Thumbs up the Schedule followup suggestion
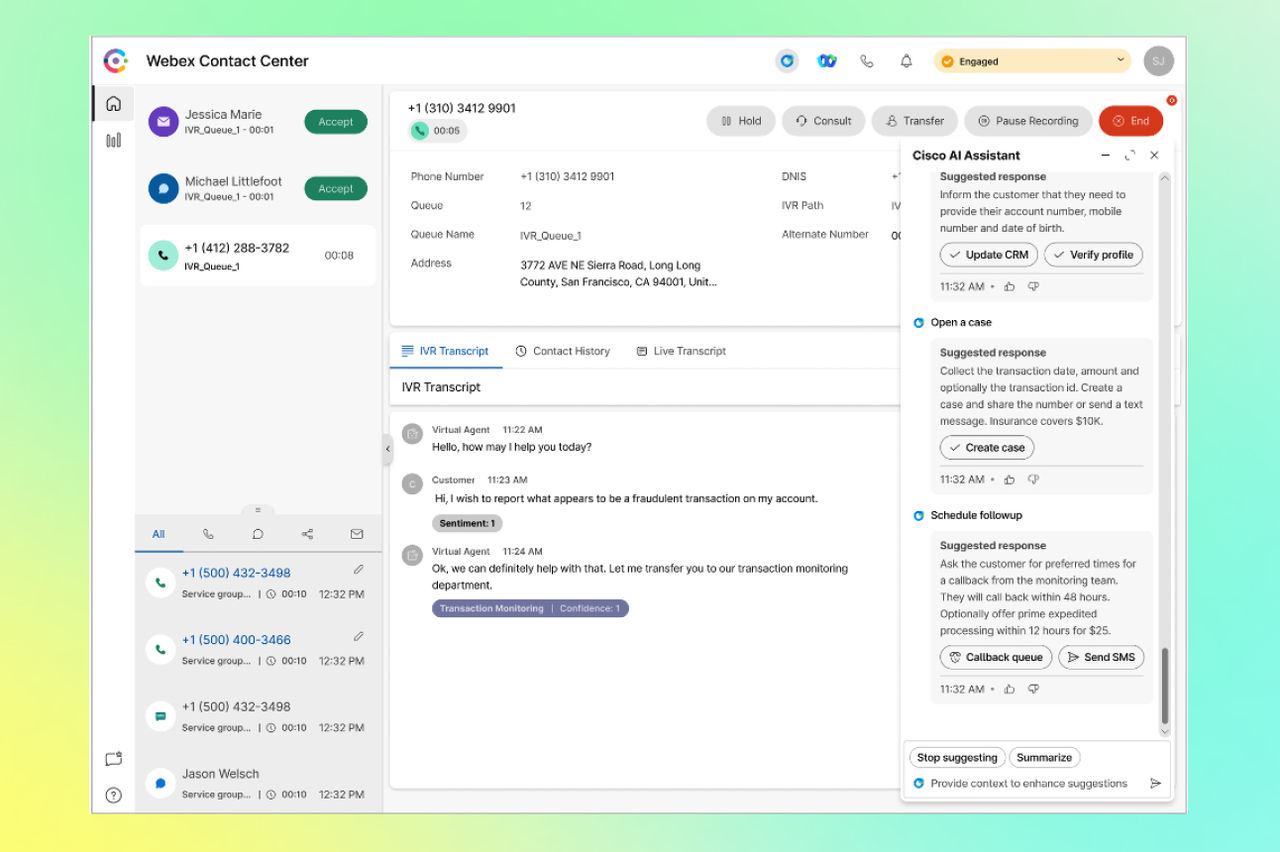Viewport: 1280px width, 852px height. pyautogui.click(x=1009, y=689)
